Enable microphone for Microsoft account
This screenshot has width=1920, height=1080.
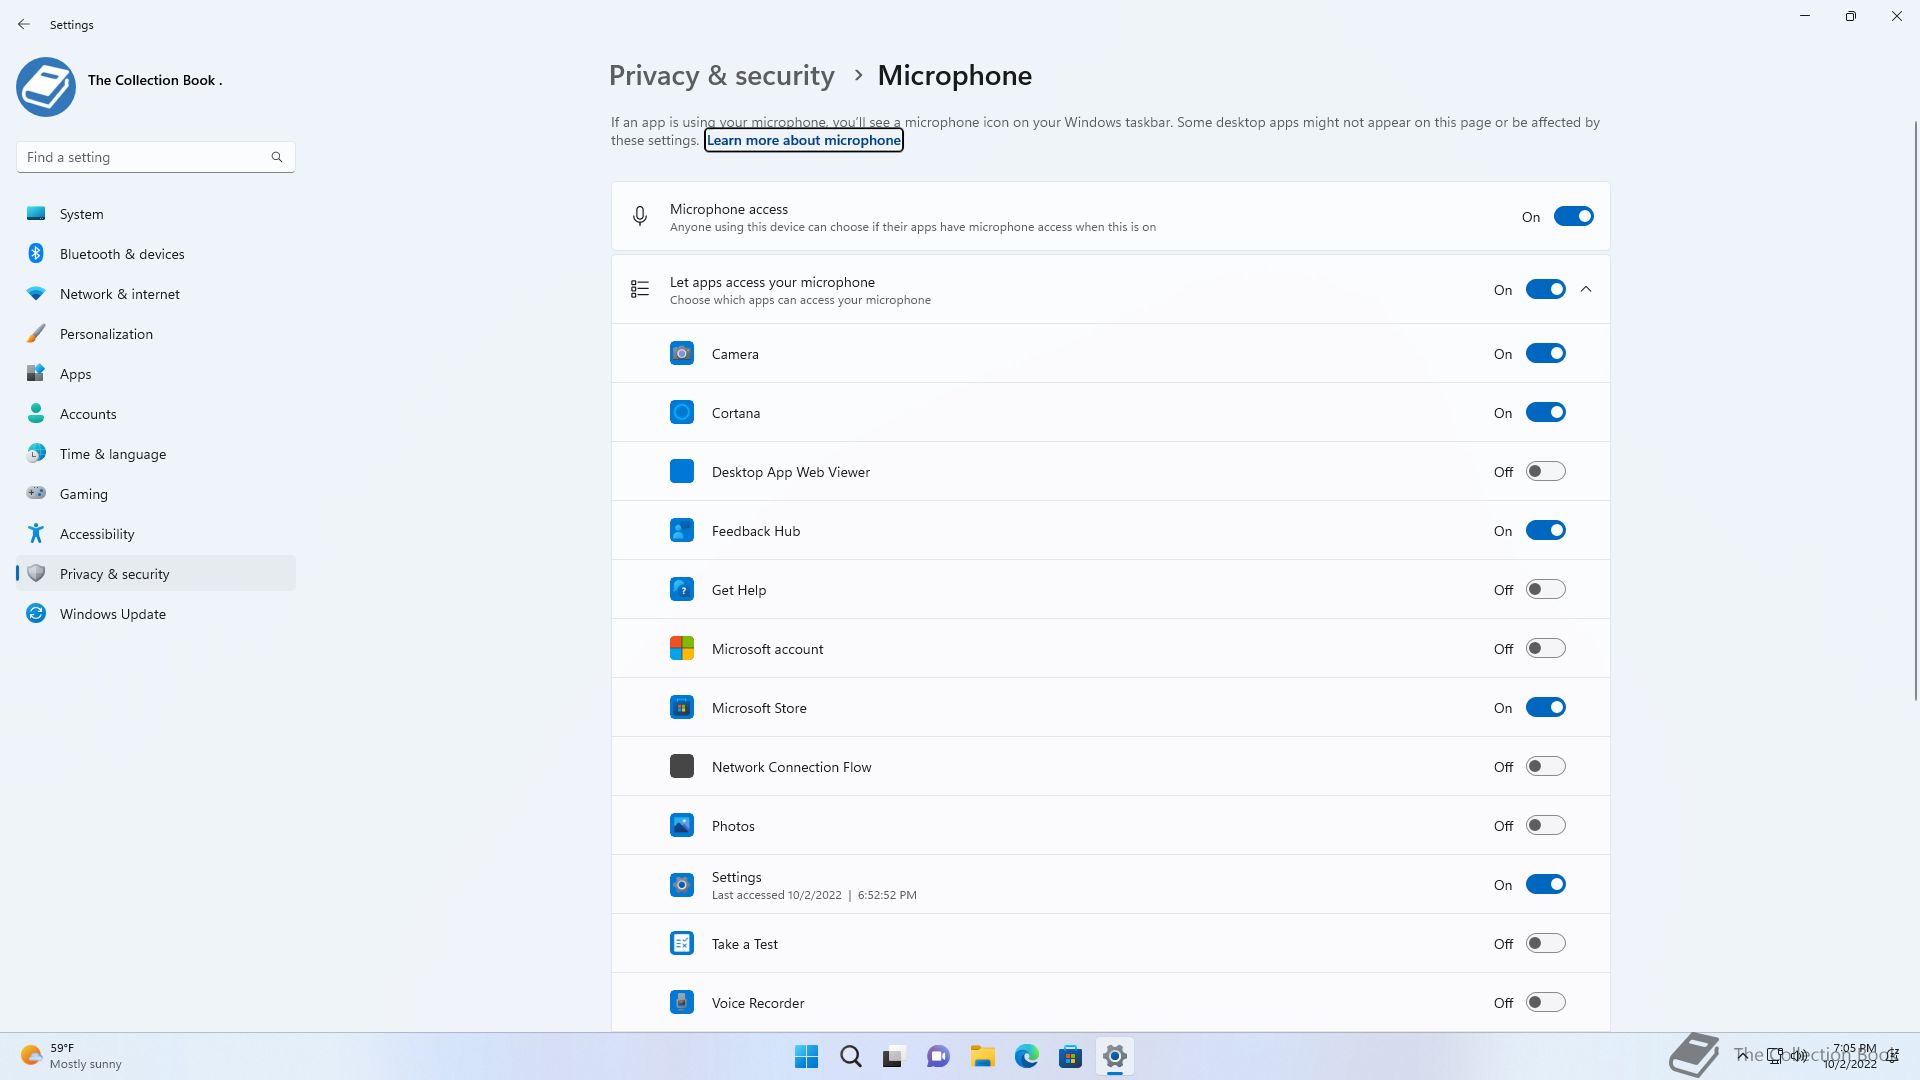tap(1545, 648)
